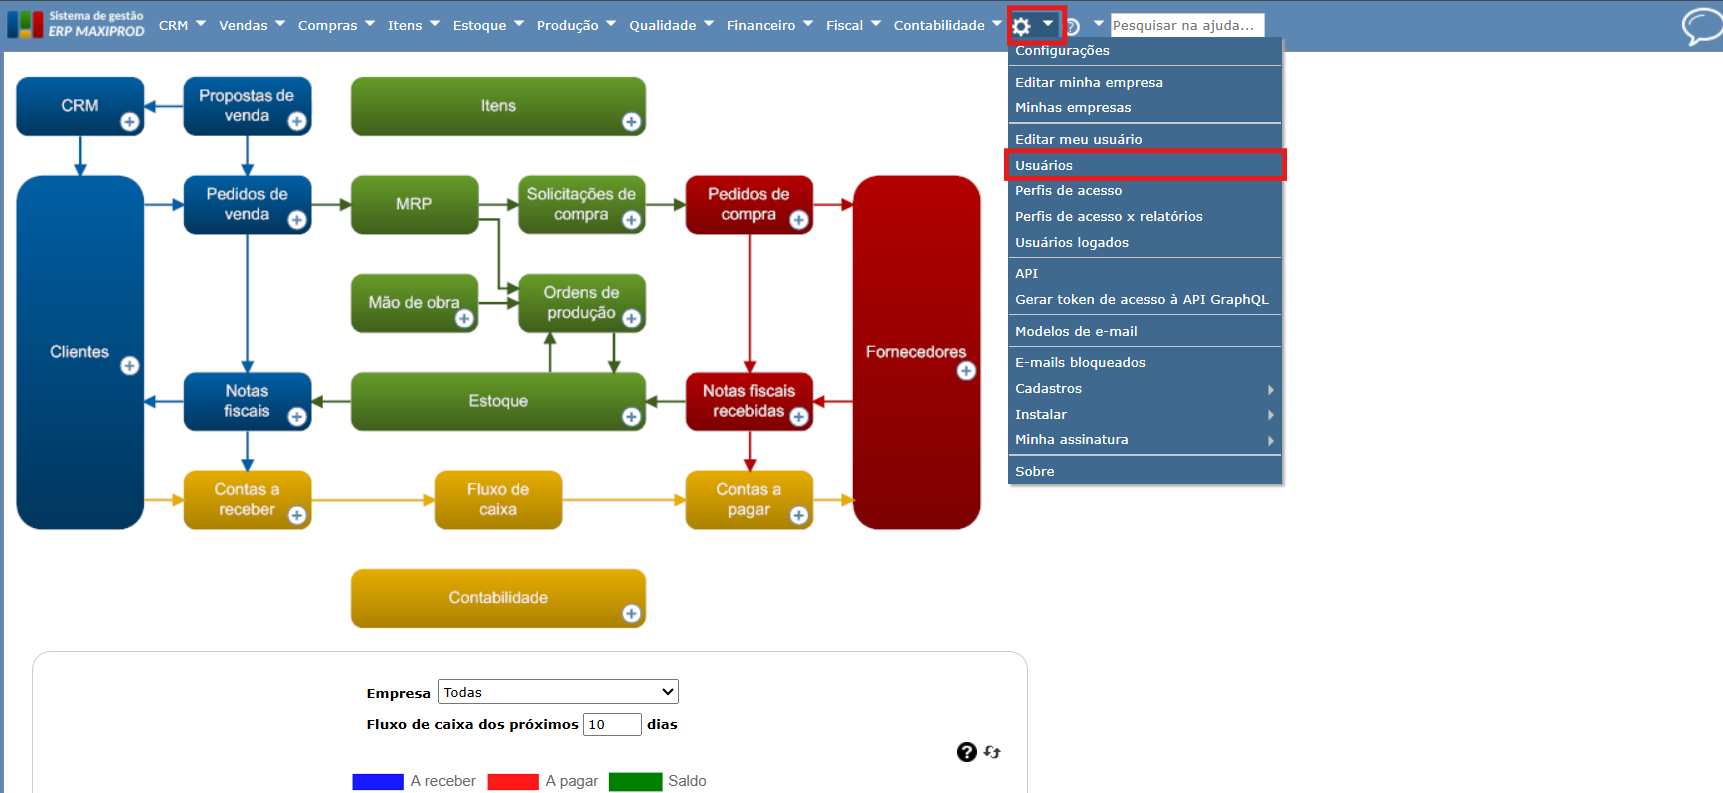
Task: Click plus icon on blue Notas fiscais box
Action: pyautogui.click(x=297, y=417)
